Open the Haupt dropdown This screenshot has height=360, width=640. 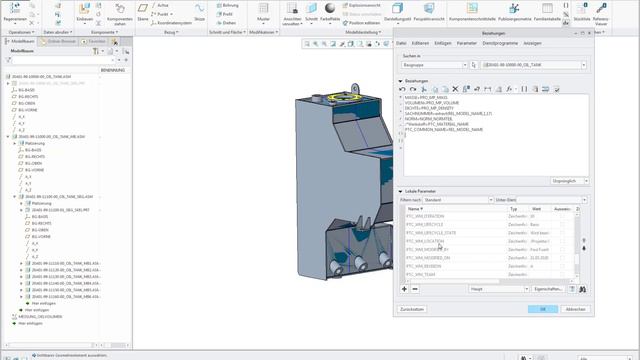[499, 289]
